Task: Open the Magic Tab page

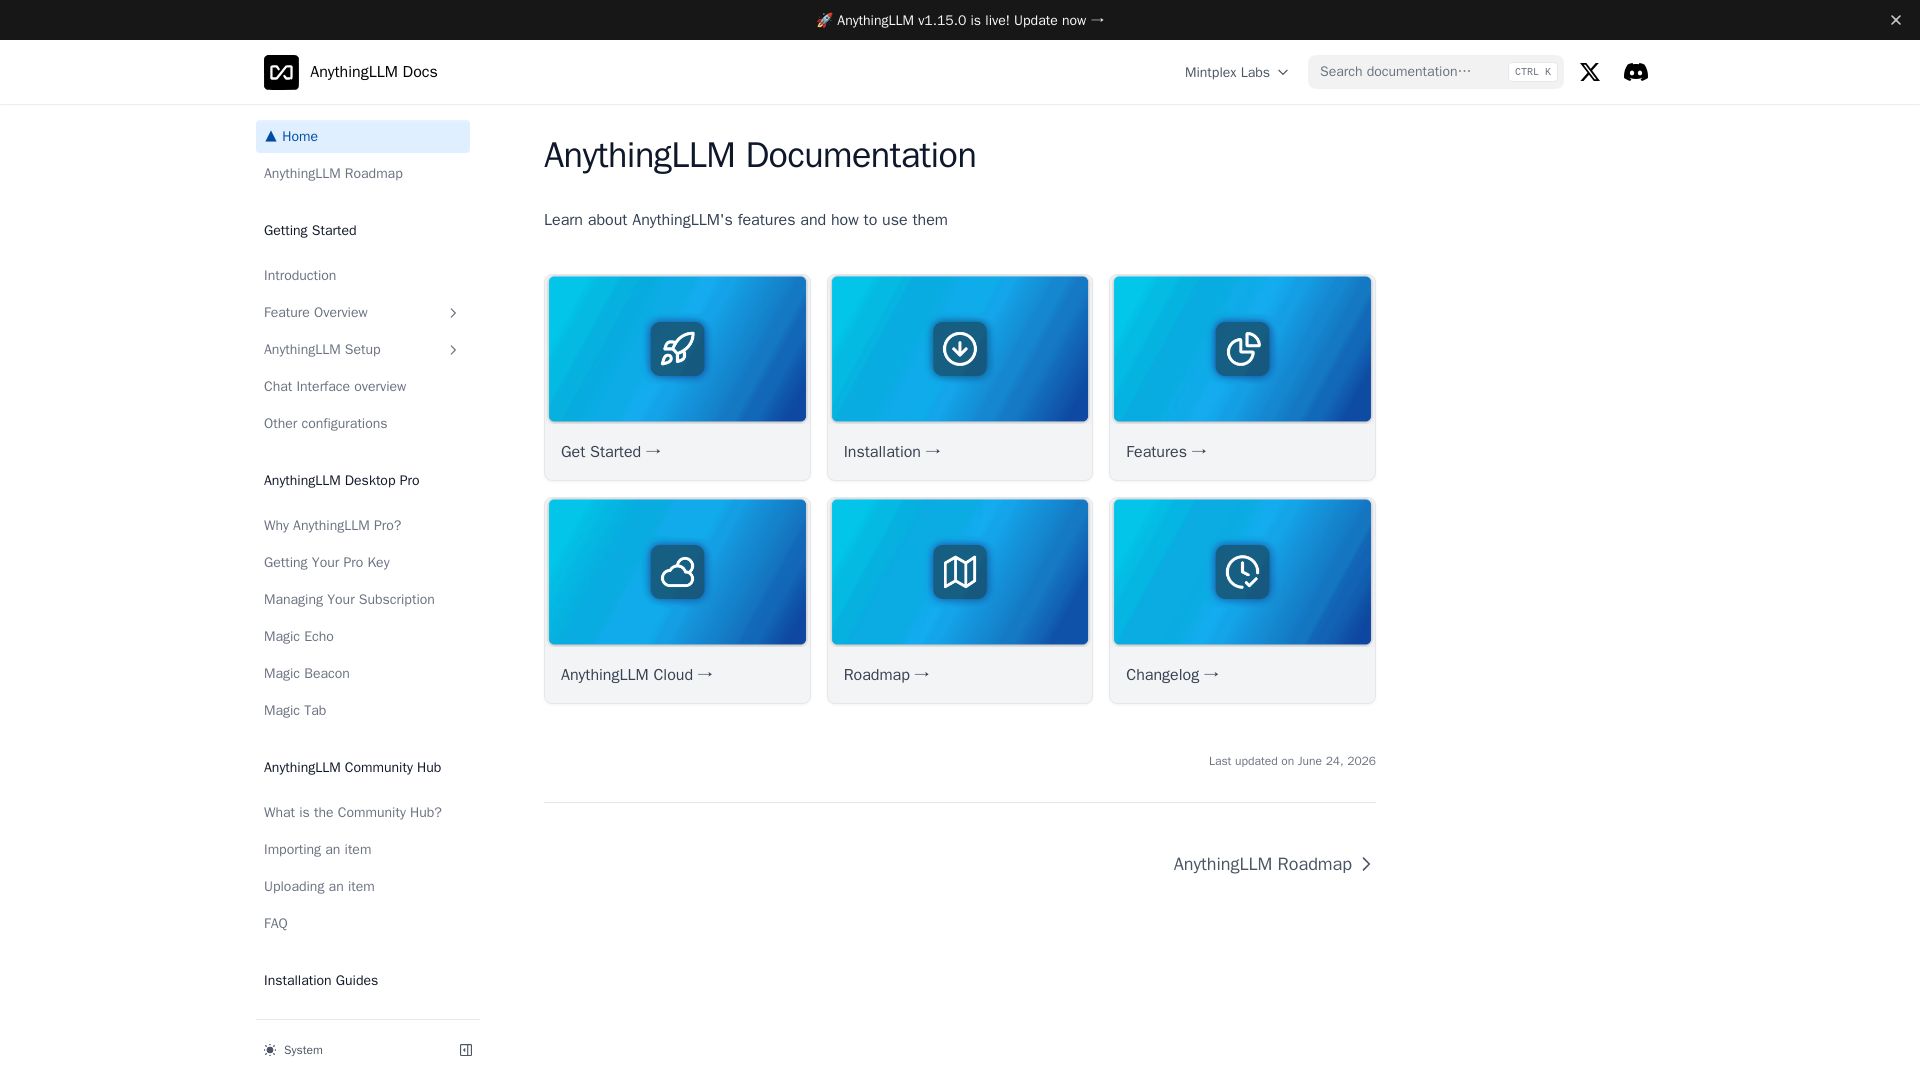Action: pos(363,711)
